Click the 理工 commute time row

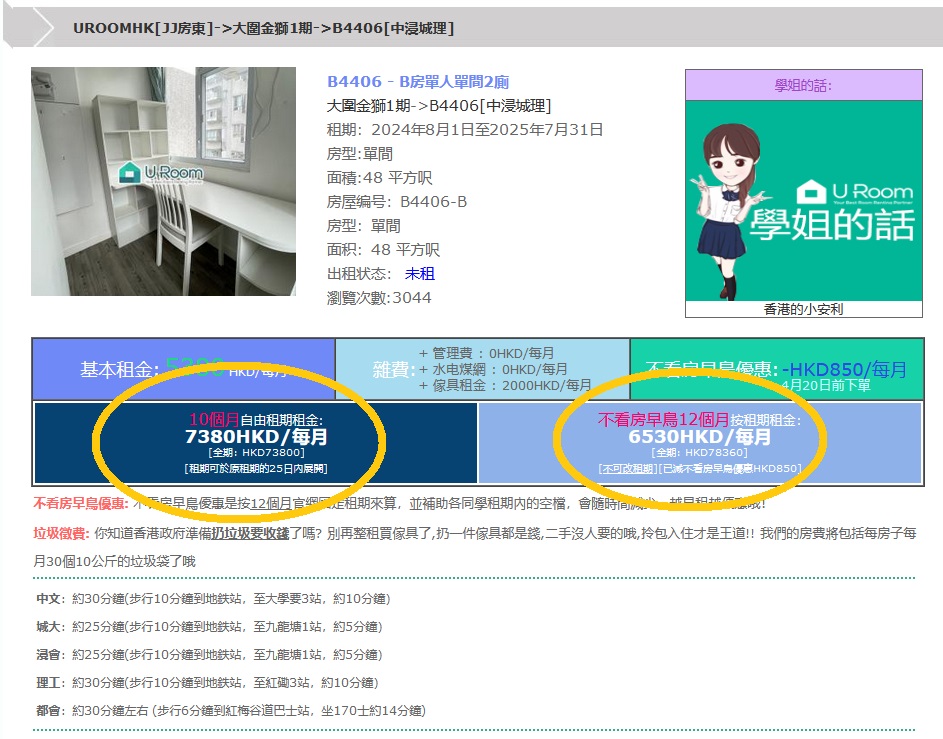click(x=207, y=682)
